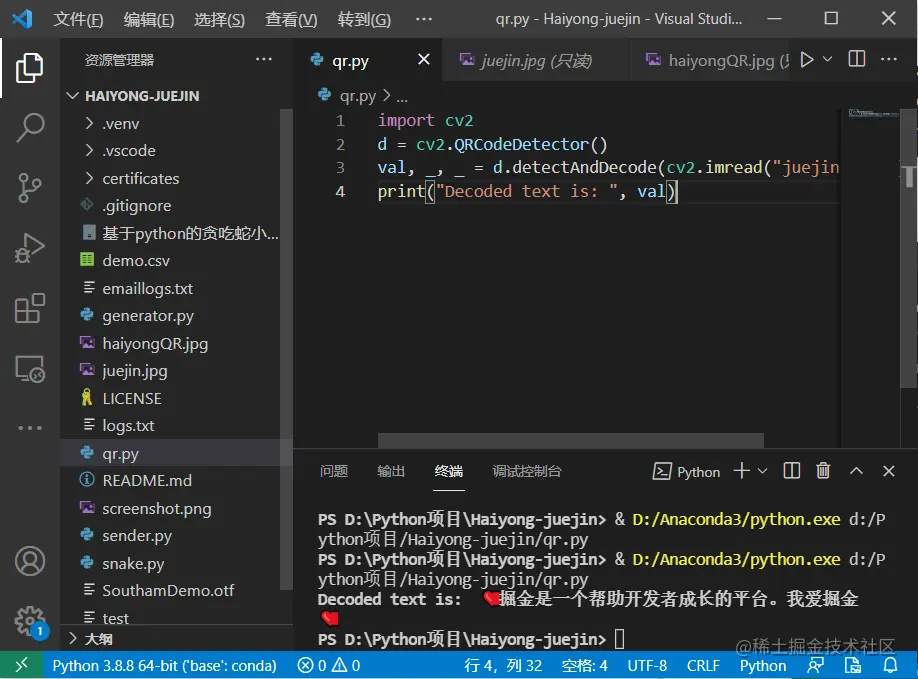
Task: Change CRLF end of line sequence
Action: click(x=703, y=666)
